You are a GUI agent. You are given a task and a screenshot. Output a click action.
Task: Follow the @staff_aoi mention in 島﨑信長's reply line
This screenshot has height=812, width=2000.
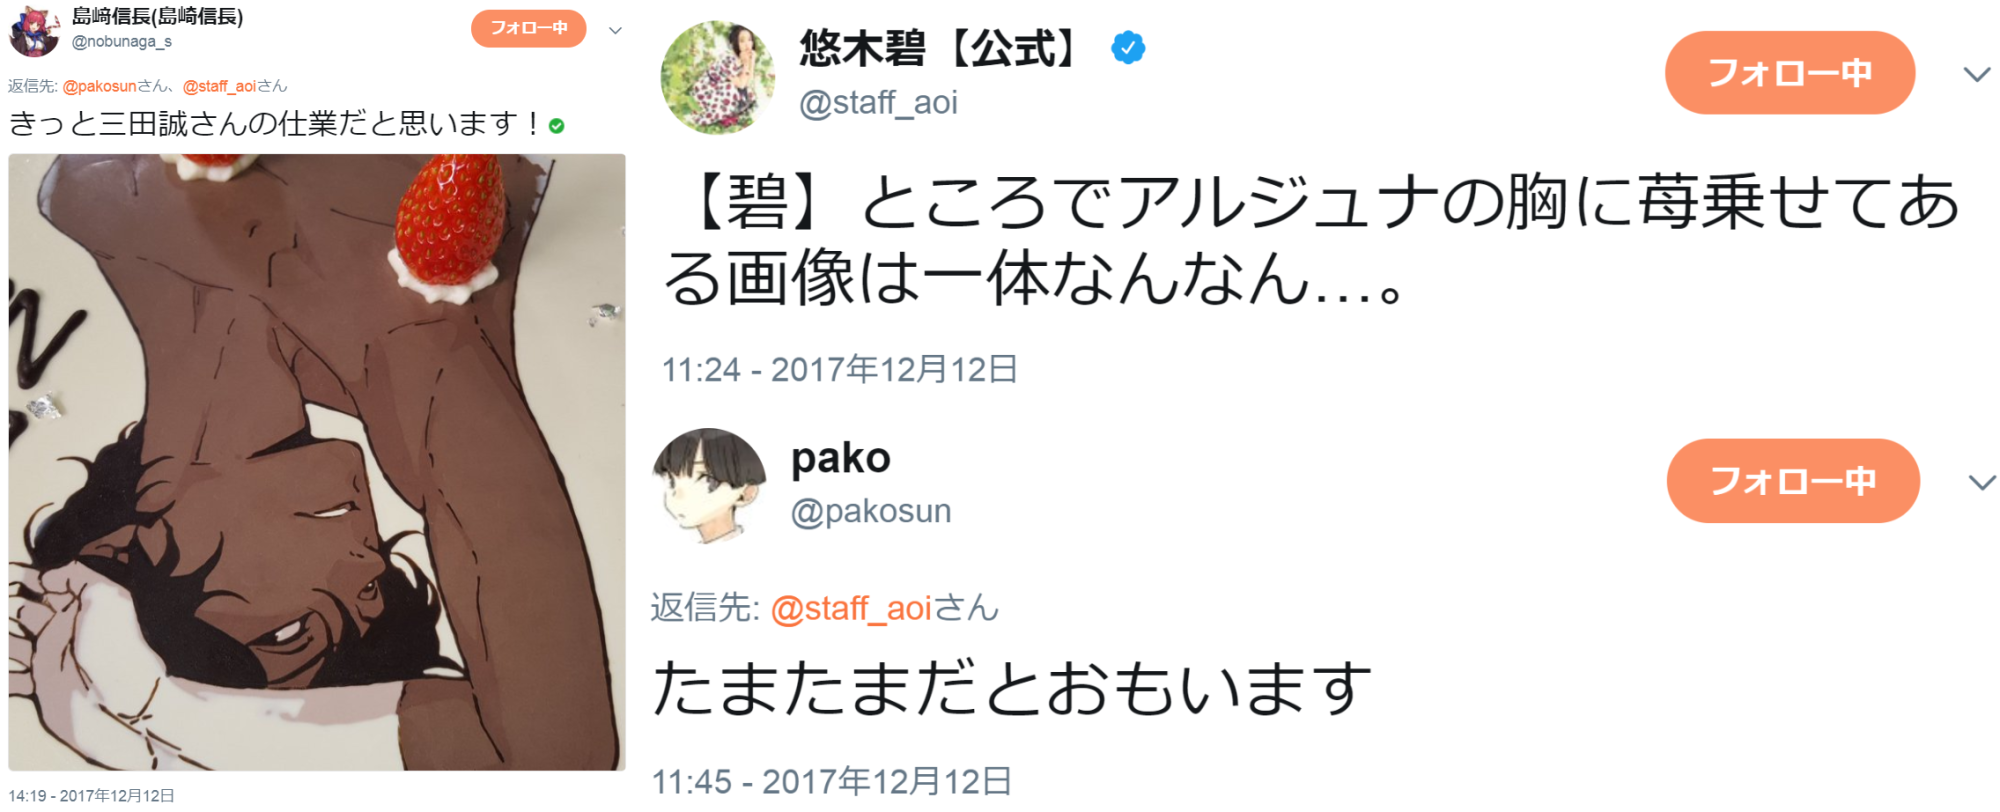(x=219, y=86)
